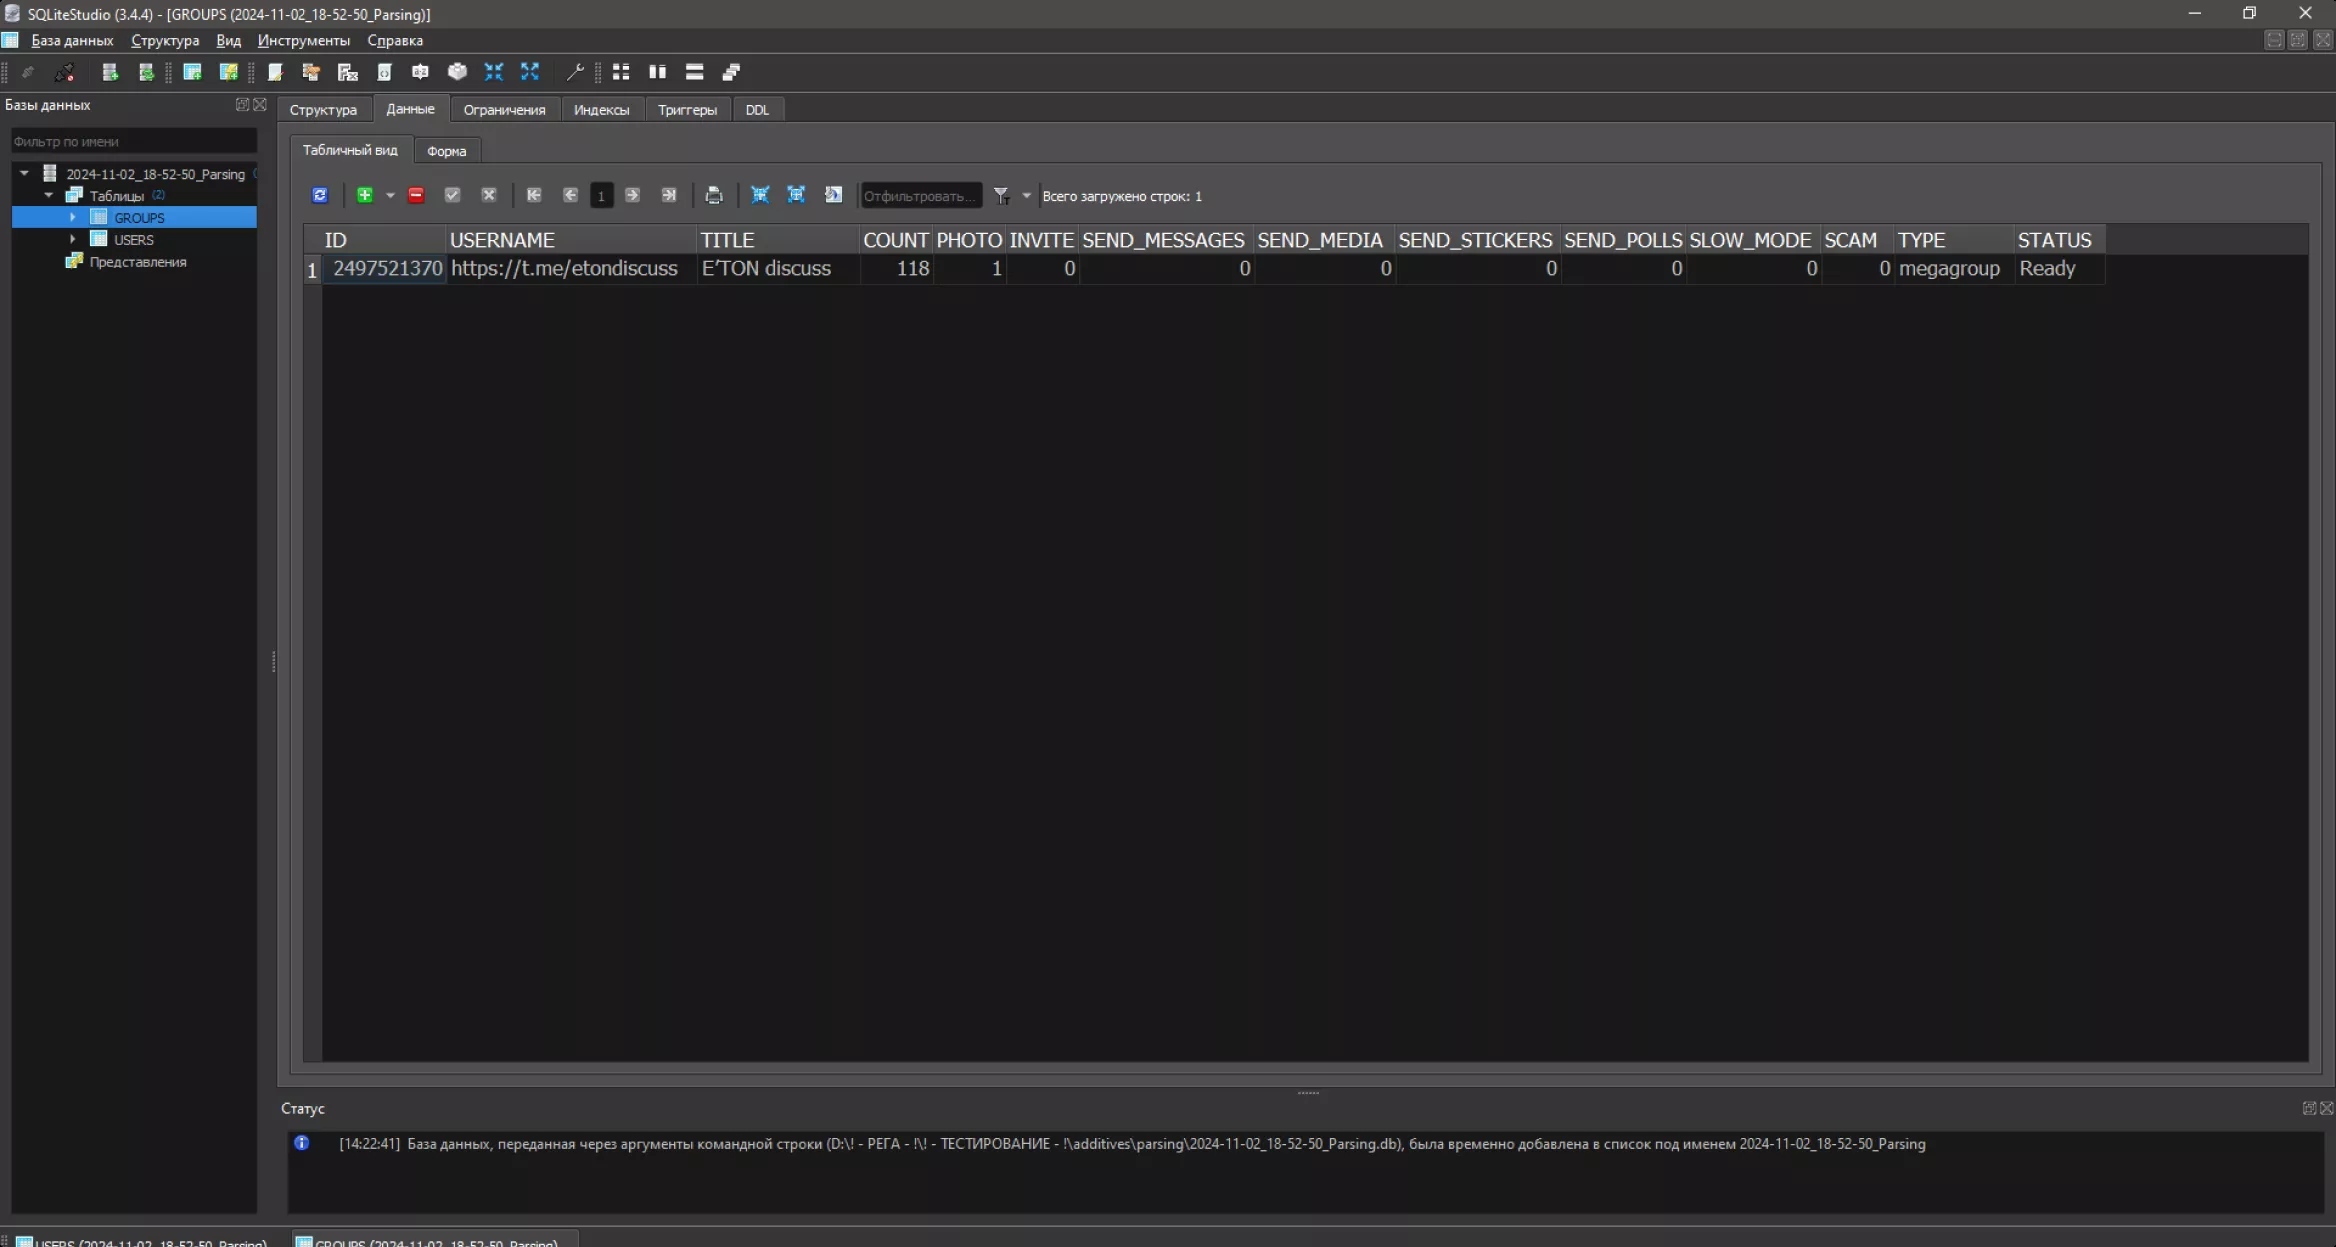Click the refresh table data icon
This screenshot has height=1247, width=2336.
pos(318,195)
